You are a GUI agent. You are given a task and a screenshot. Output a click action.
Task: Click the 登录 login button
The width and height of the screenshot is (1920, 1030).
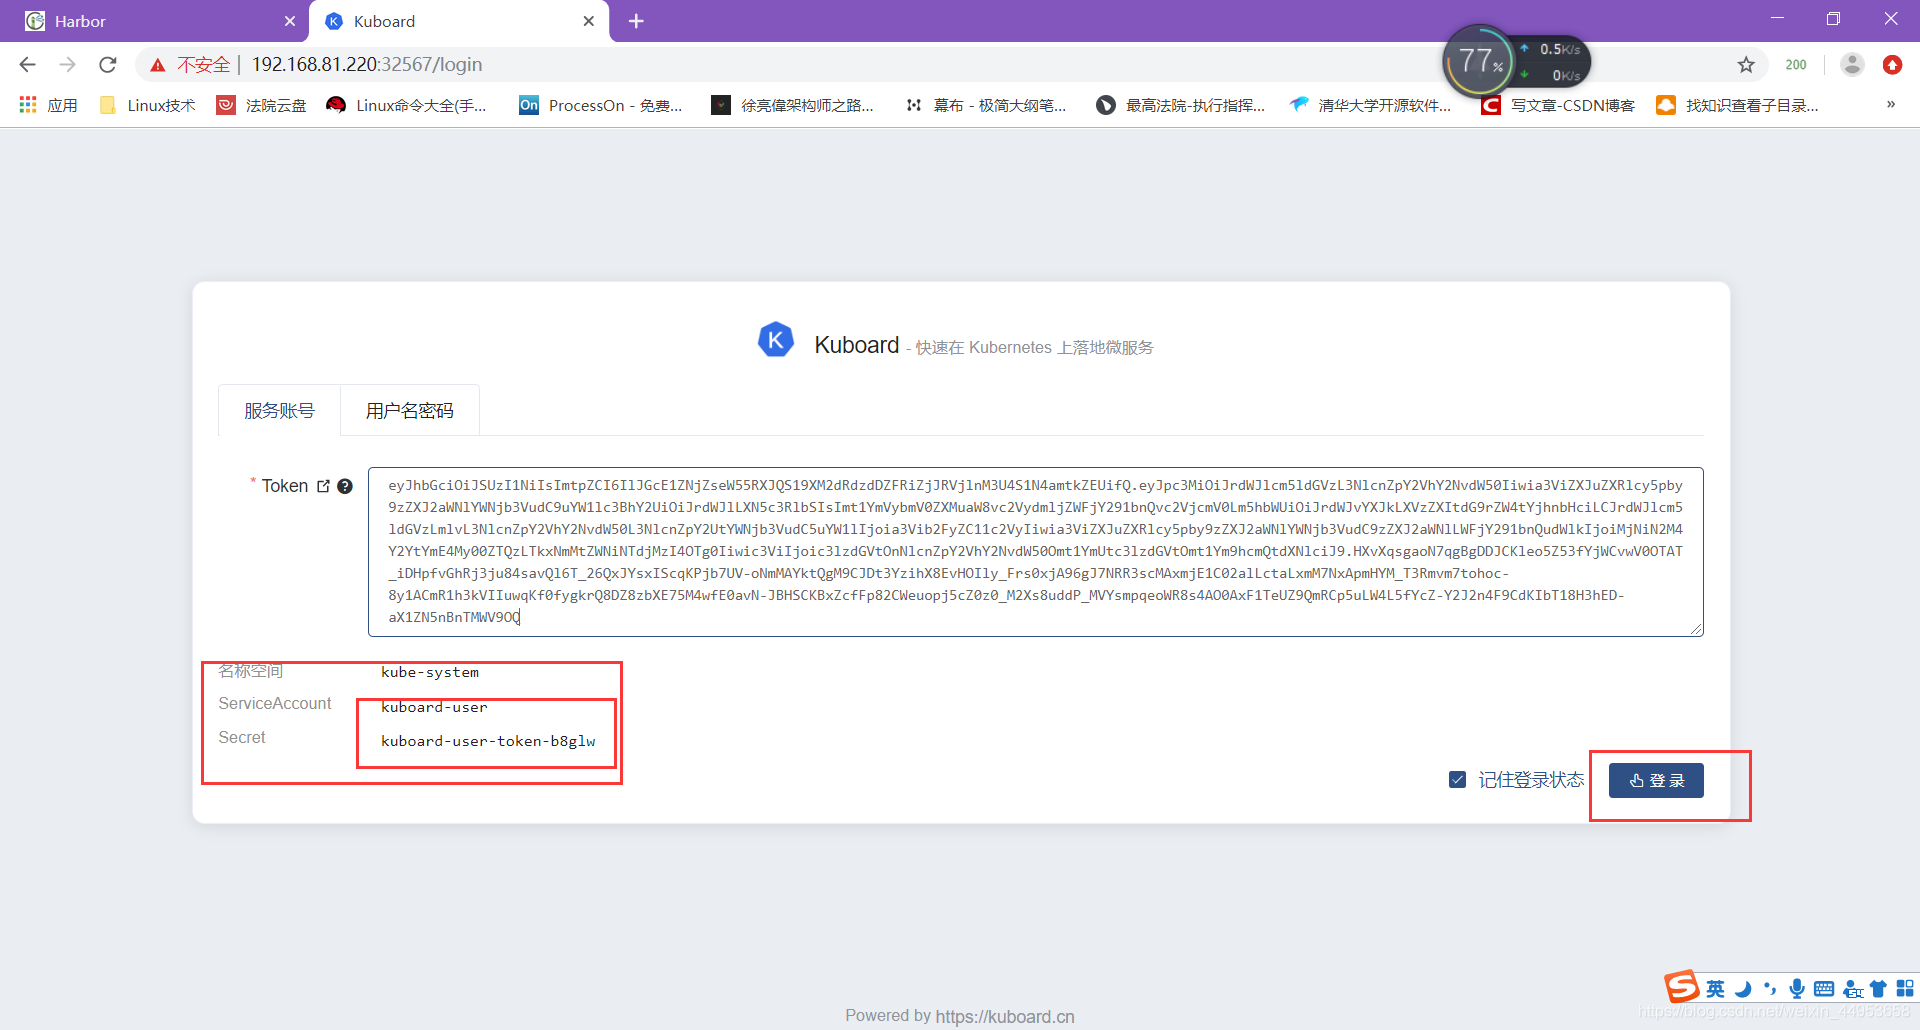1656,781
